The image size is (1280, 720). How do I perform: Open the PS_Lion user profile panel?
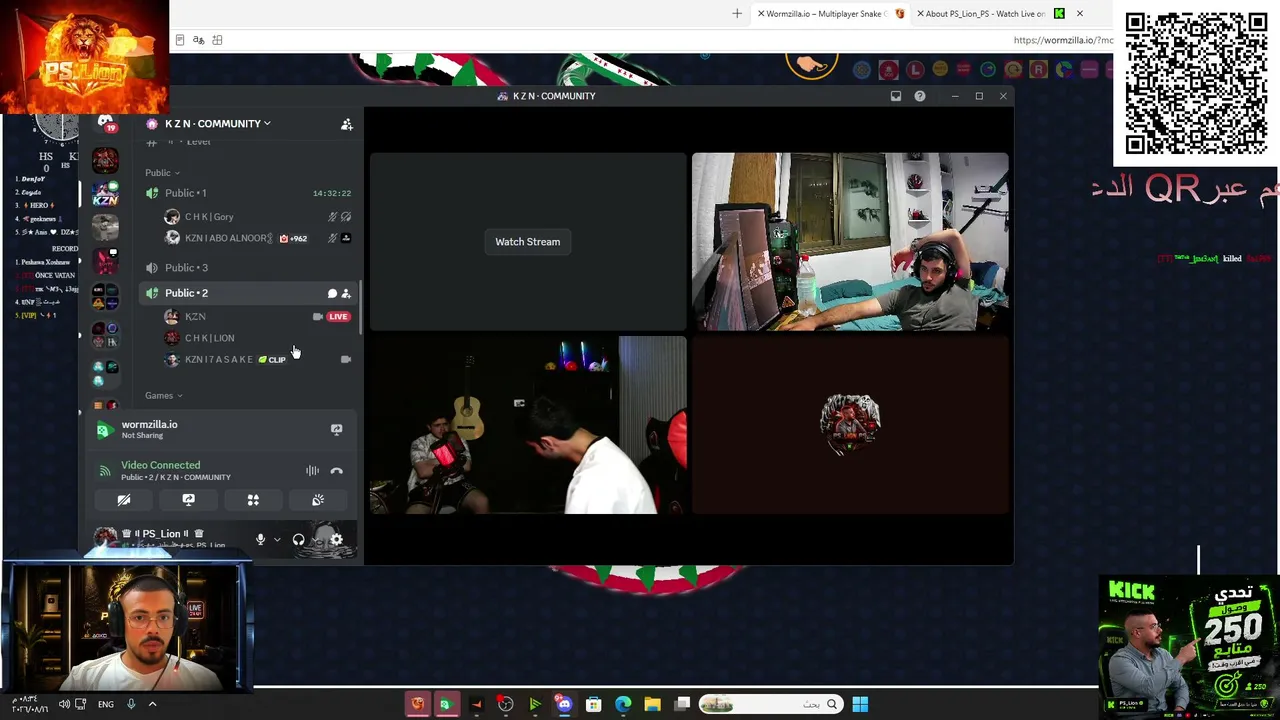click(x=167, y=539)
